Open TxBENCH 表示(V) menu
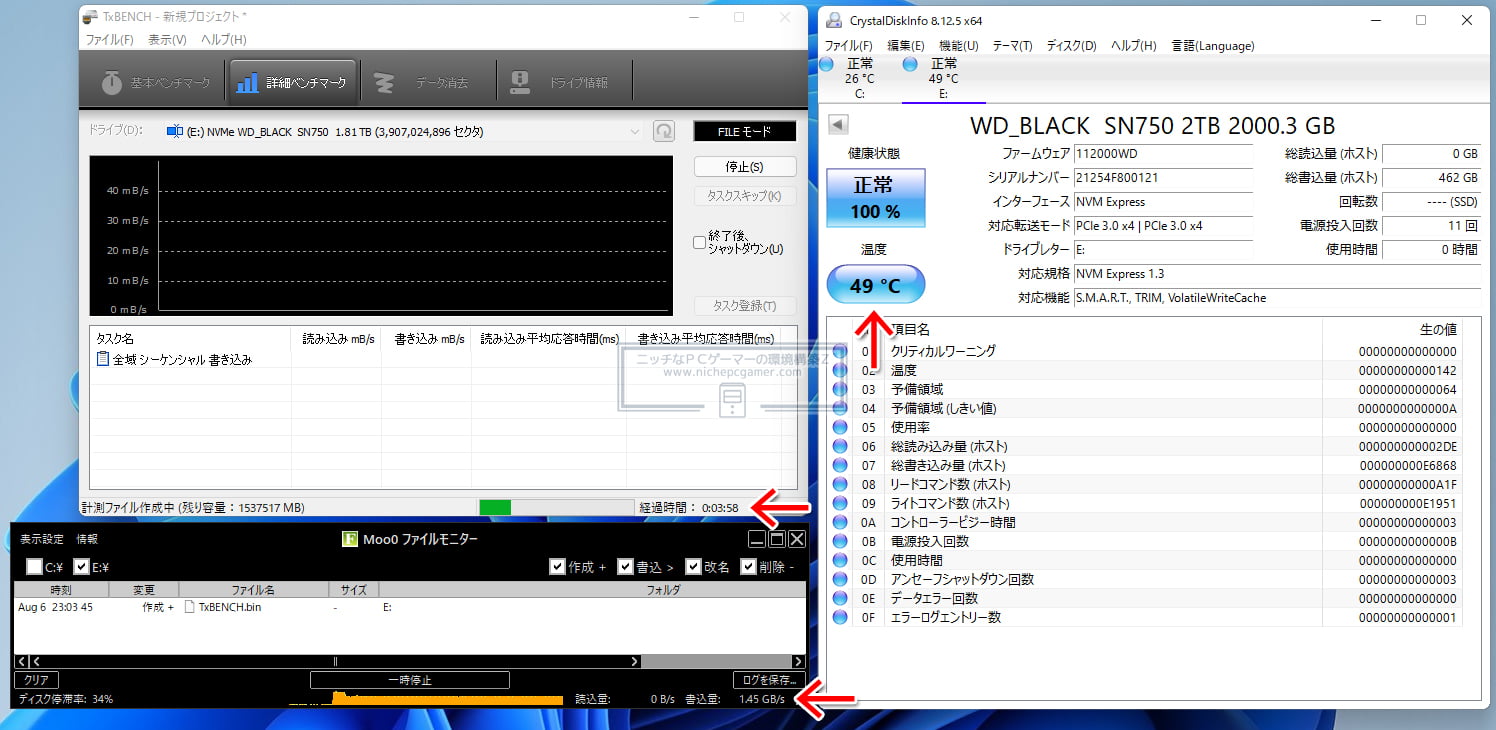The image size is (1496, 730). 167,40
